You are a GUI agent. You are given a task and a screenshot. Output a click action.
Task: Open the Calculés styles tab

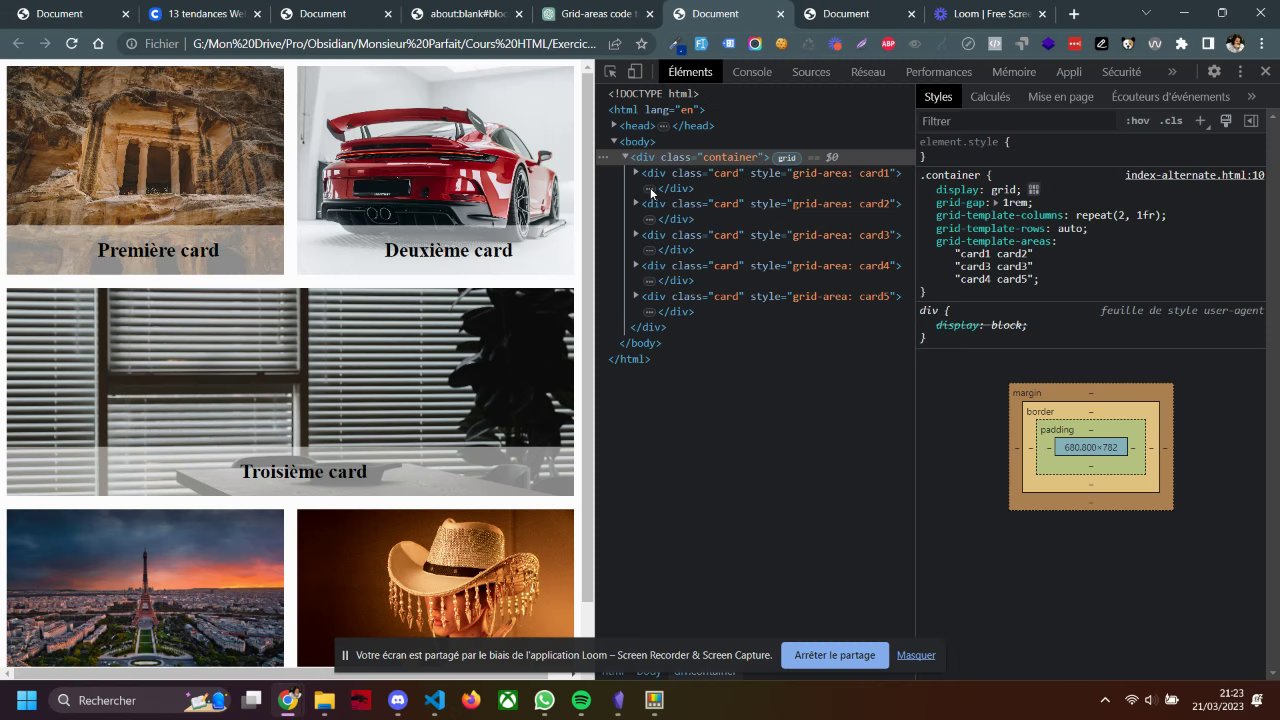989,97
